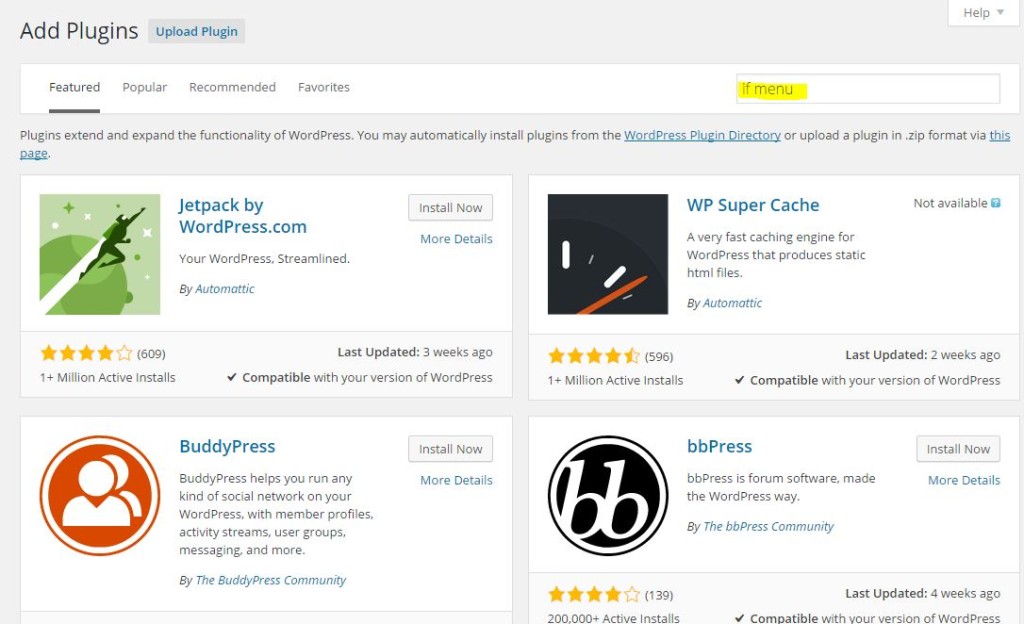This screenshot has height=624, width=1024.
Task: Click the 'Not available' status text
Action: (950, 203)
